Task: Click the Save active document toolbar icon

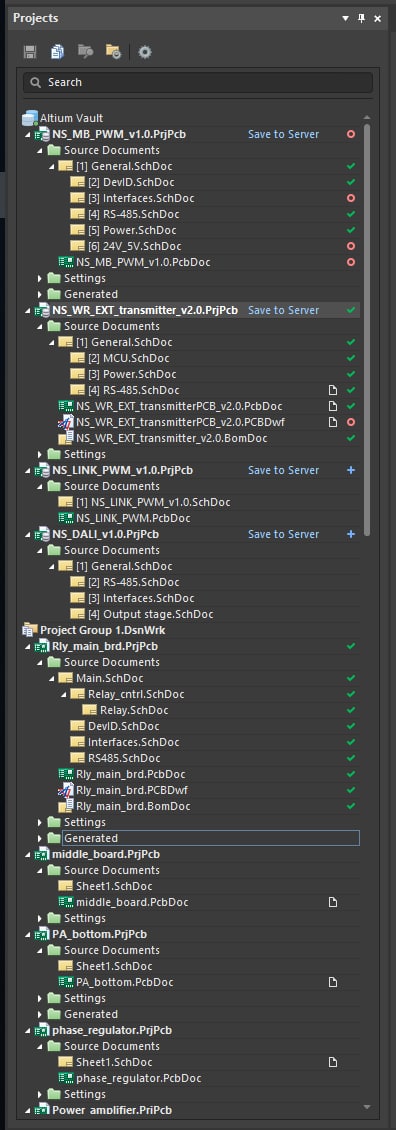Action: tap(30, 51)
